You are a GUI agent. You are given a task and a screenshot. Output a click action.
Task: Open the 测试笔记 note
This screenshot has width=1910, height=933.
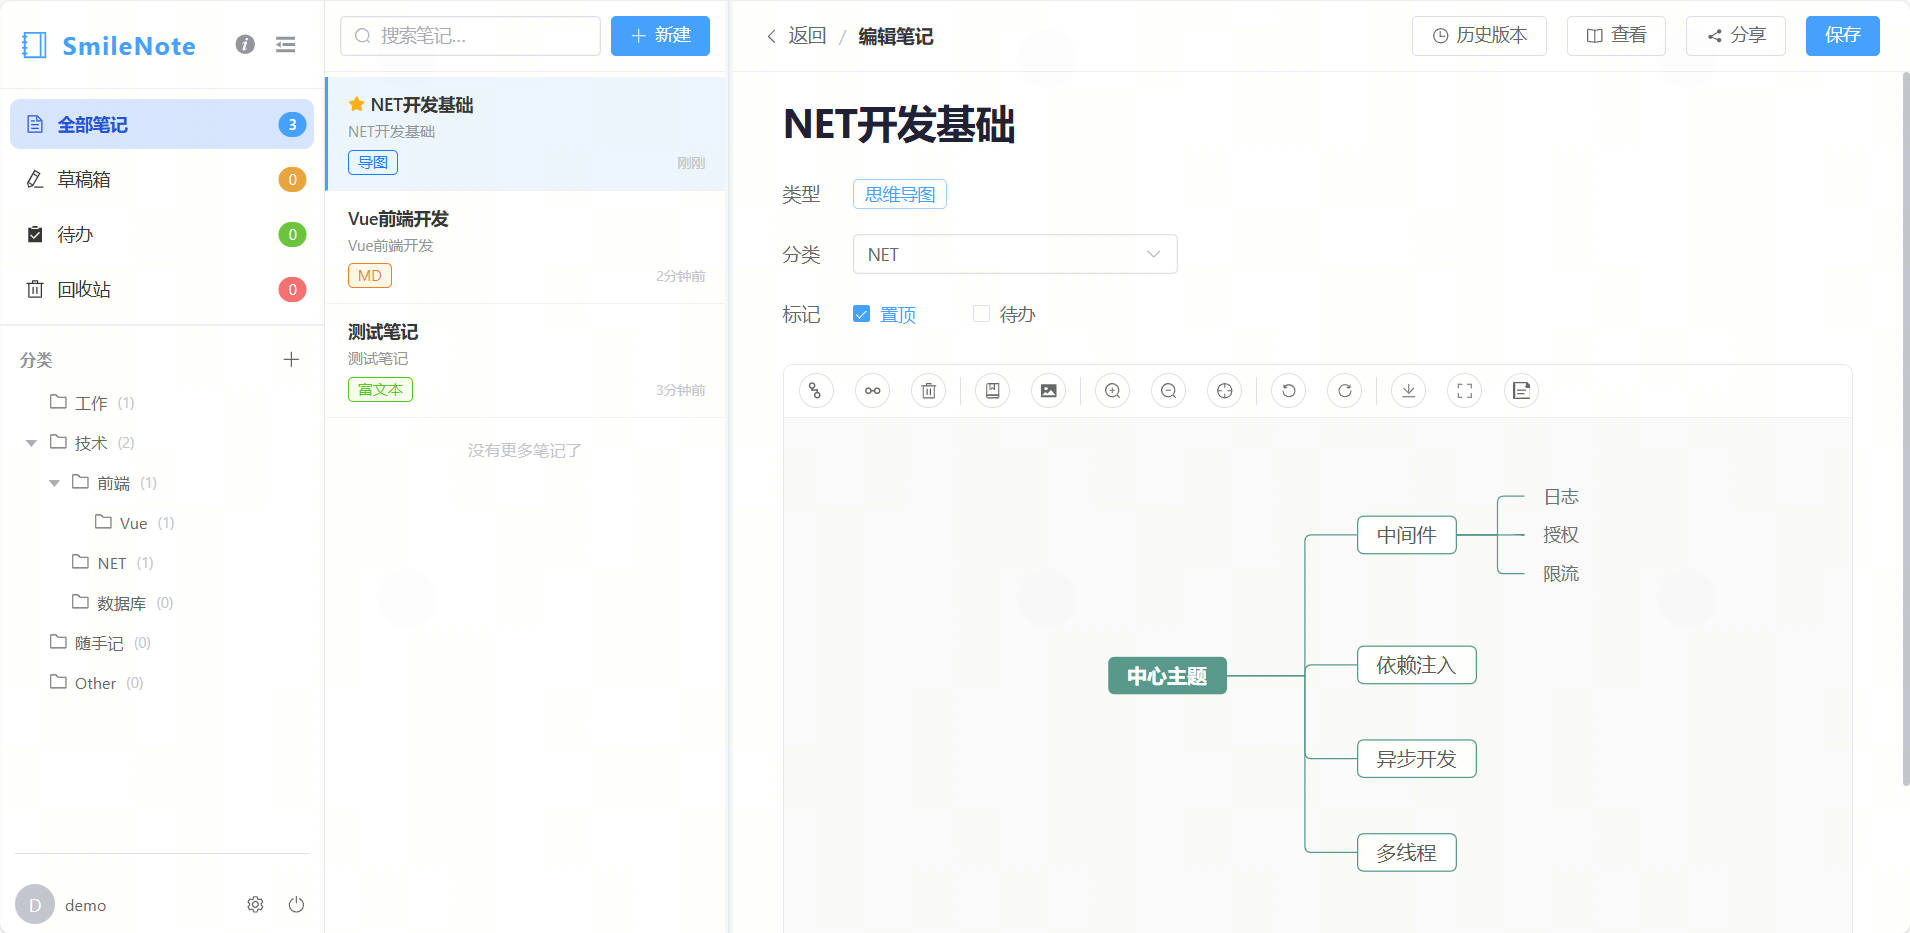[x=526, y=361]
